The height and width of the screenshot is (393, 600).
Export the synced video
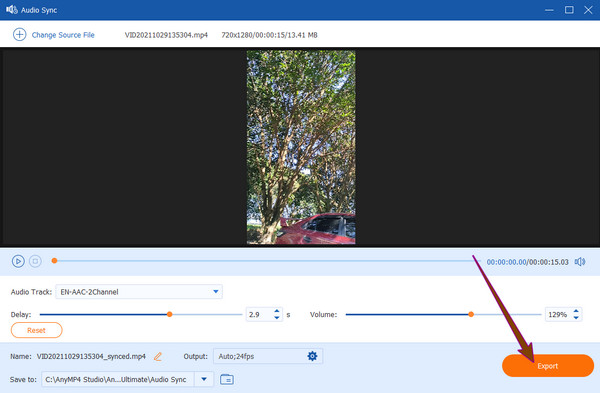click(548, 366)
